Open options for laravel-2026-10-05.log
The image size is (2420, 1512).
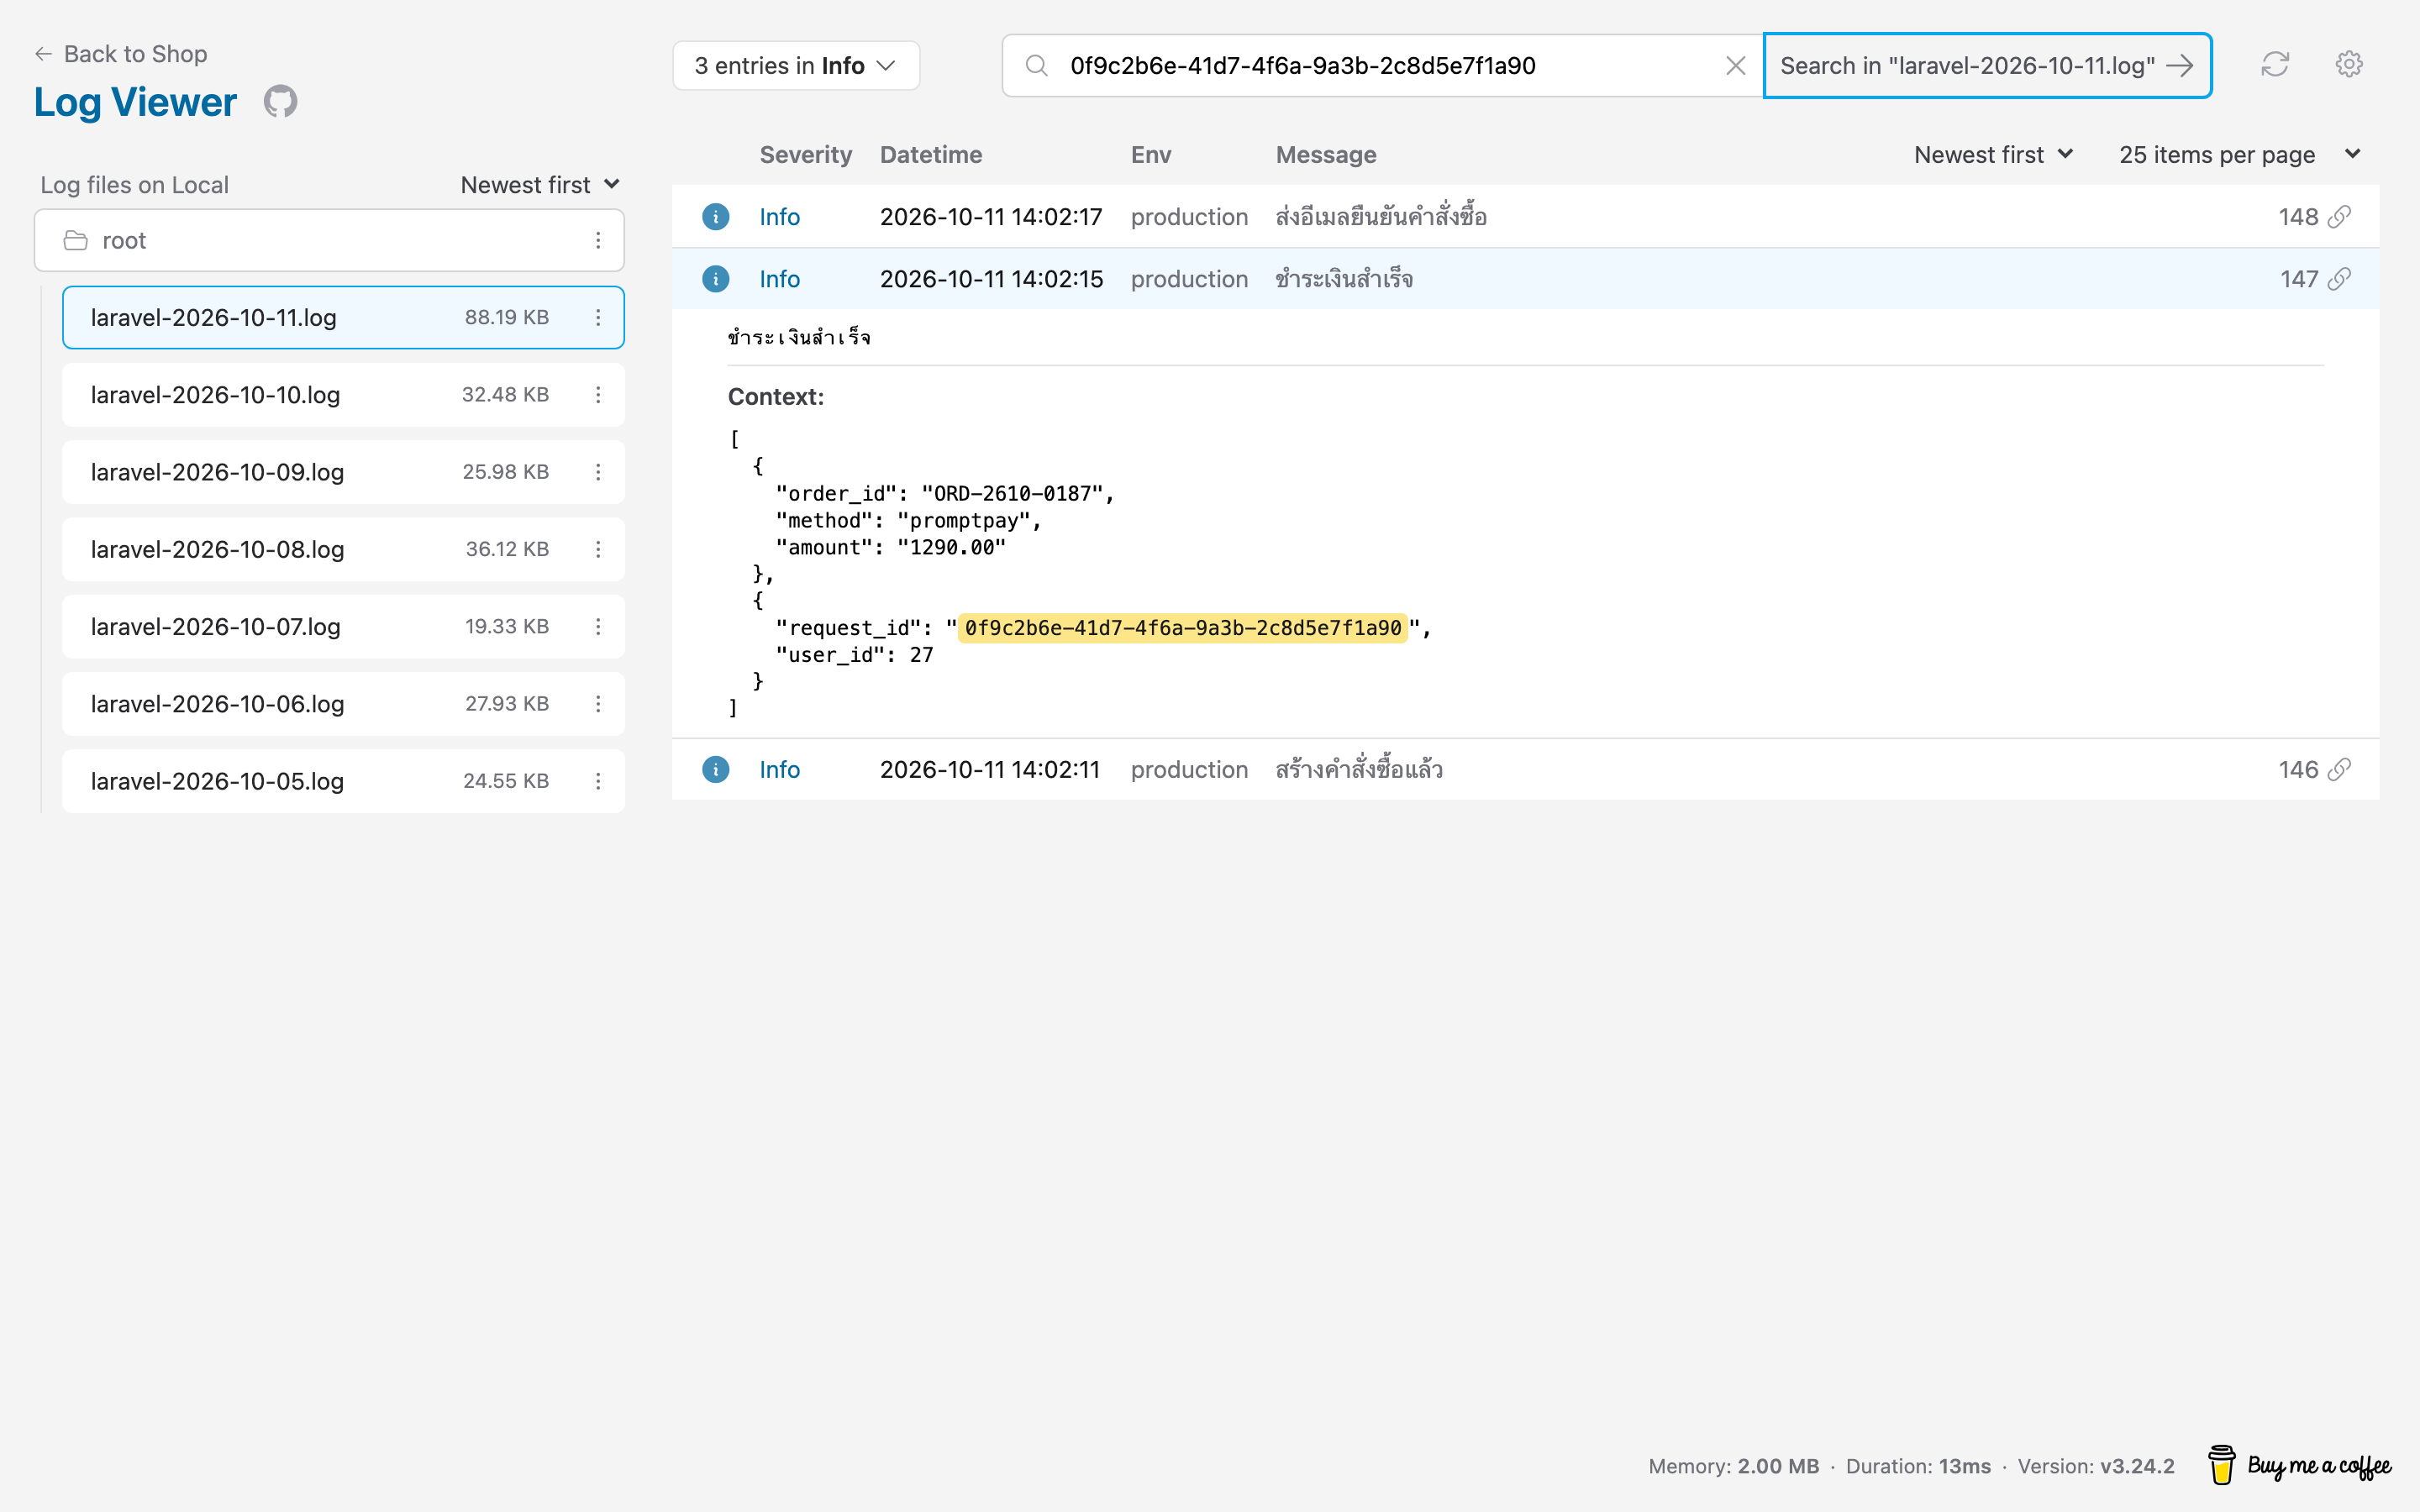(x=598, y=781)
